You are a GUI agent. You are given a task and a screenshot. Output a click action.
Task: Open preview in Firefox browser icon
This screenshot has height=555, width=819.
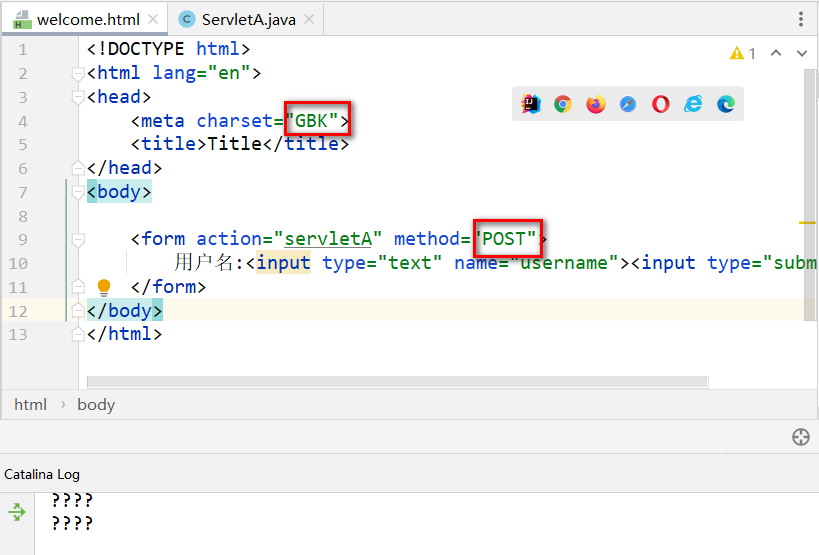596,104
